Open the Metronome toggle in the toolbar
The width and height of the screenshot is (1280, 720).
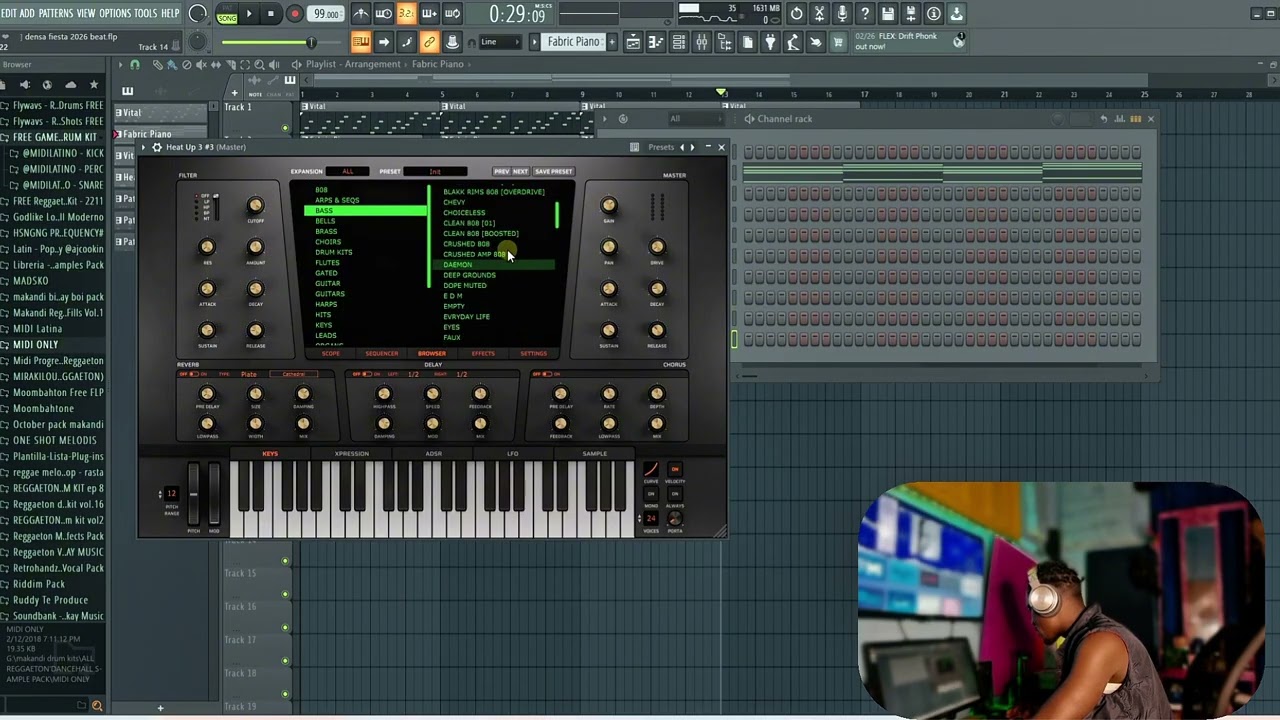(x=361, y=14)
